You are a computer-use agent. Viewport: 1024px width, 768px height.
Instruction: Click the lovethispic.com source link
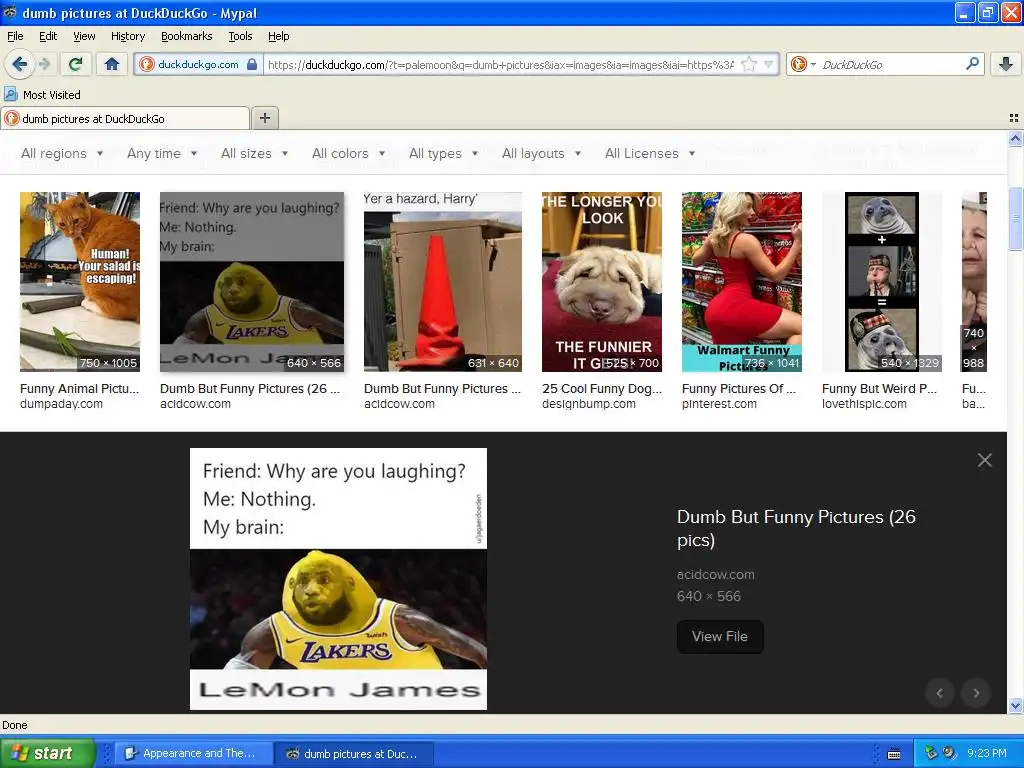tap(864, 404)
